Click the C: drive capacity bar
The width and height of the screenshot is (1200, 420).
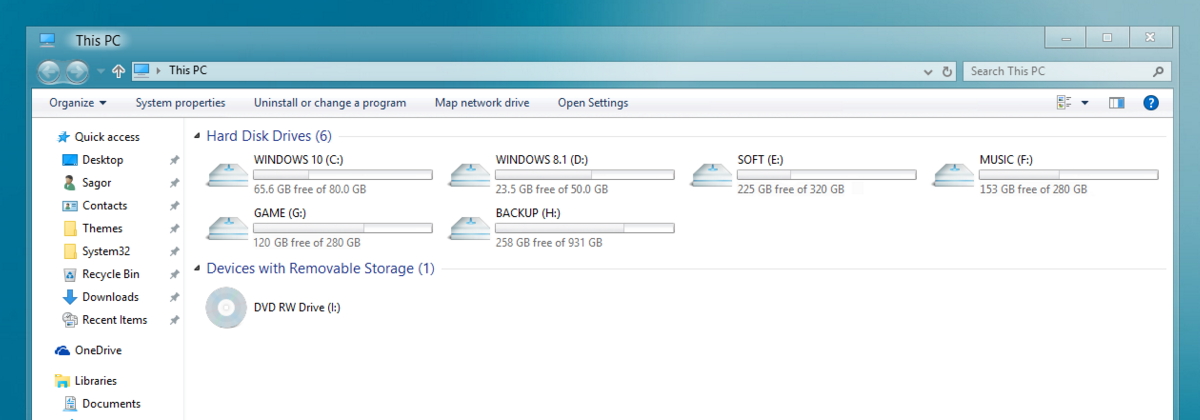342,175
